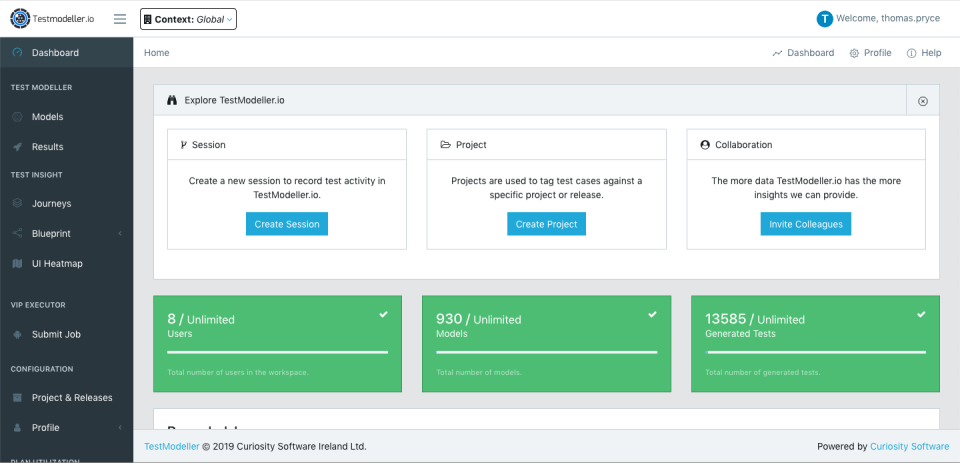Click the Dashboard chart icon in header
960x463 pixels.
(x=777, y=53)
